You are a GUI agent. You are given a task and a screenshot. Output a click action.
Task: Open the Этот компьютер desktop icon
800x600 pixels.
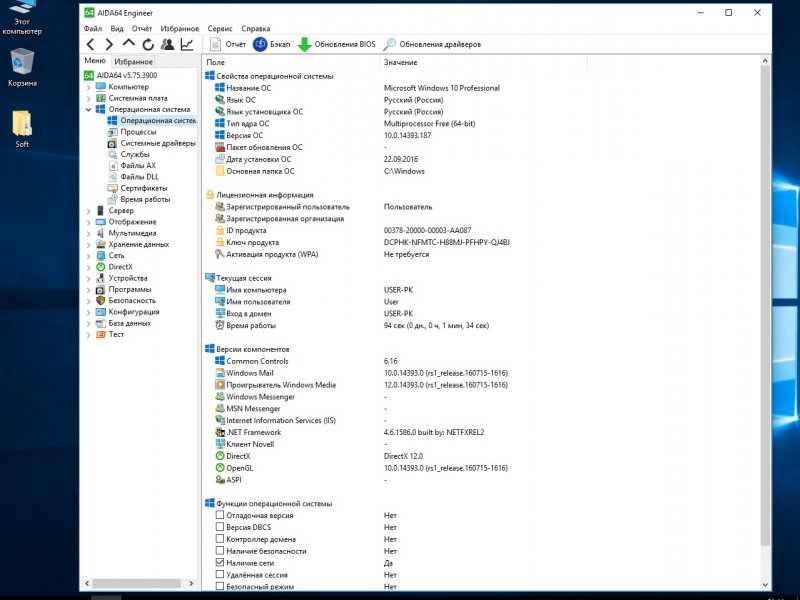(x=22, y=18)
